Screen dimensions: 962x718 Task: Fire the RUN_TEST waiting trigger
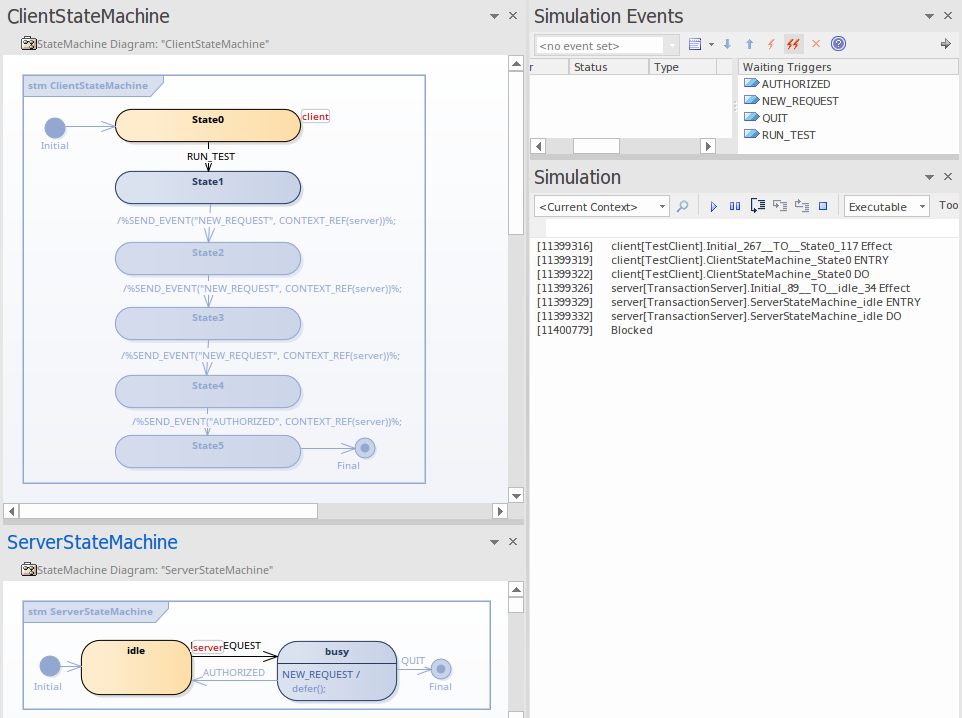(788, 135)
